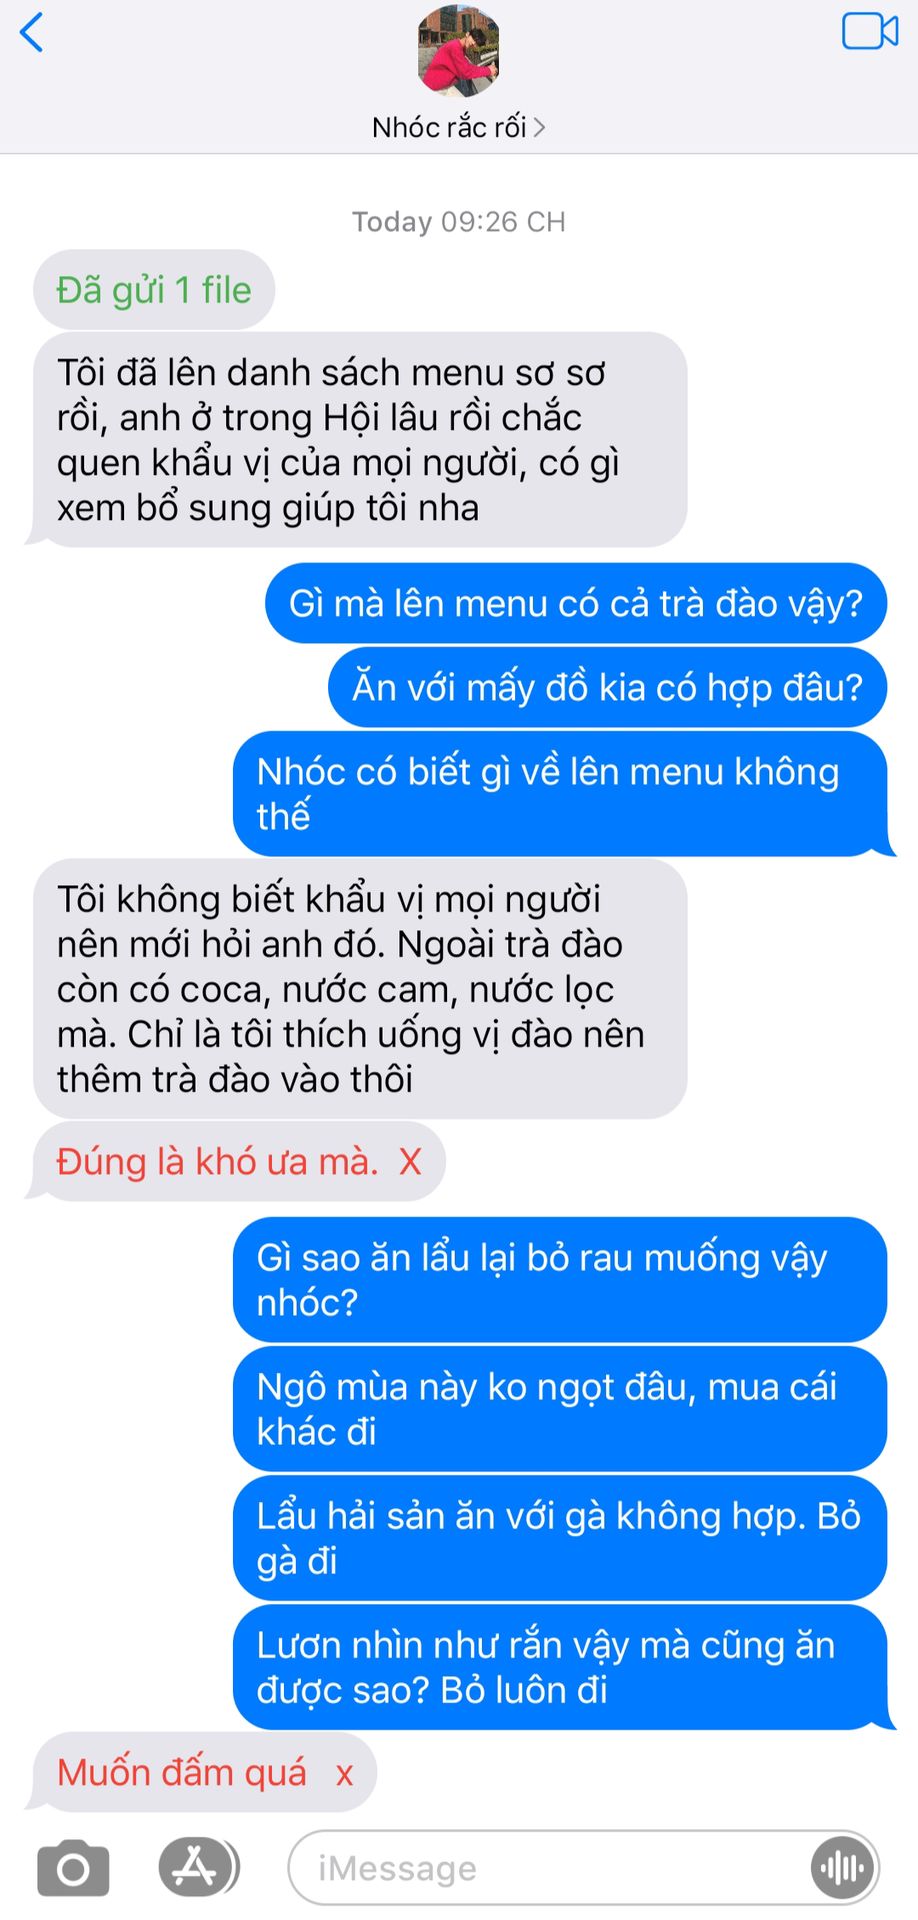
Task: Select the lẩu hải sản with gà message
Action: 560,1538
